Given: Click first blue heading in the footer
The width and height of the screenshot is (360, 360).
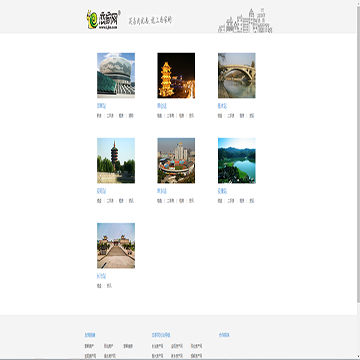Looking at the screenshot, I should coord(90,335).
